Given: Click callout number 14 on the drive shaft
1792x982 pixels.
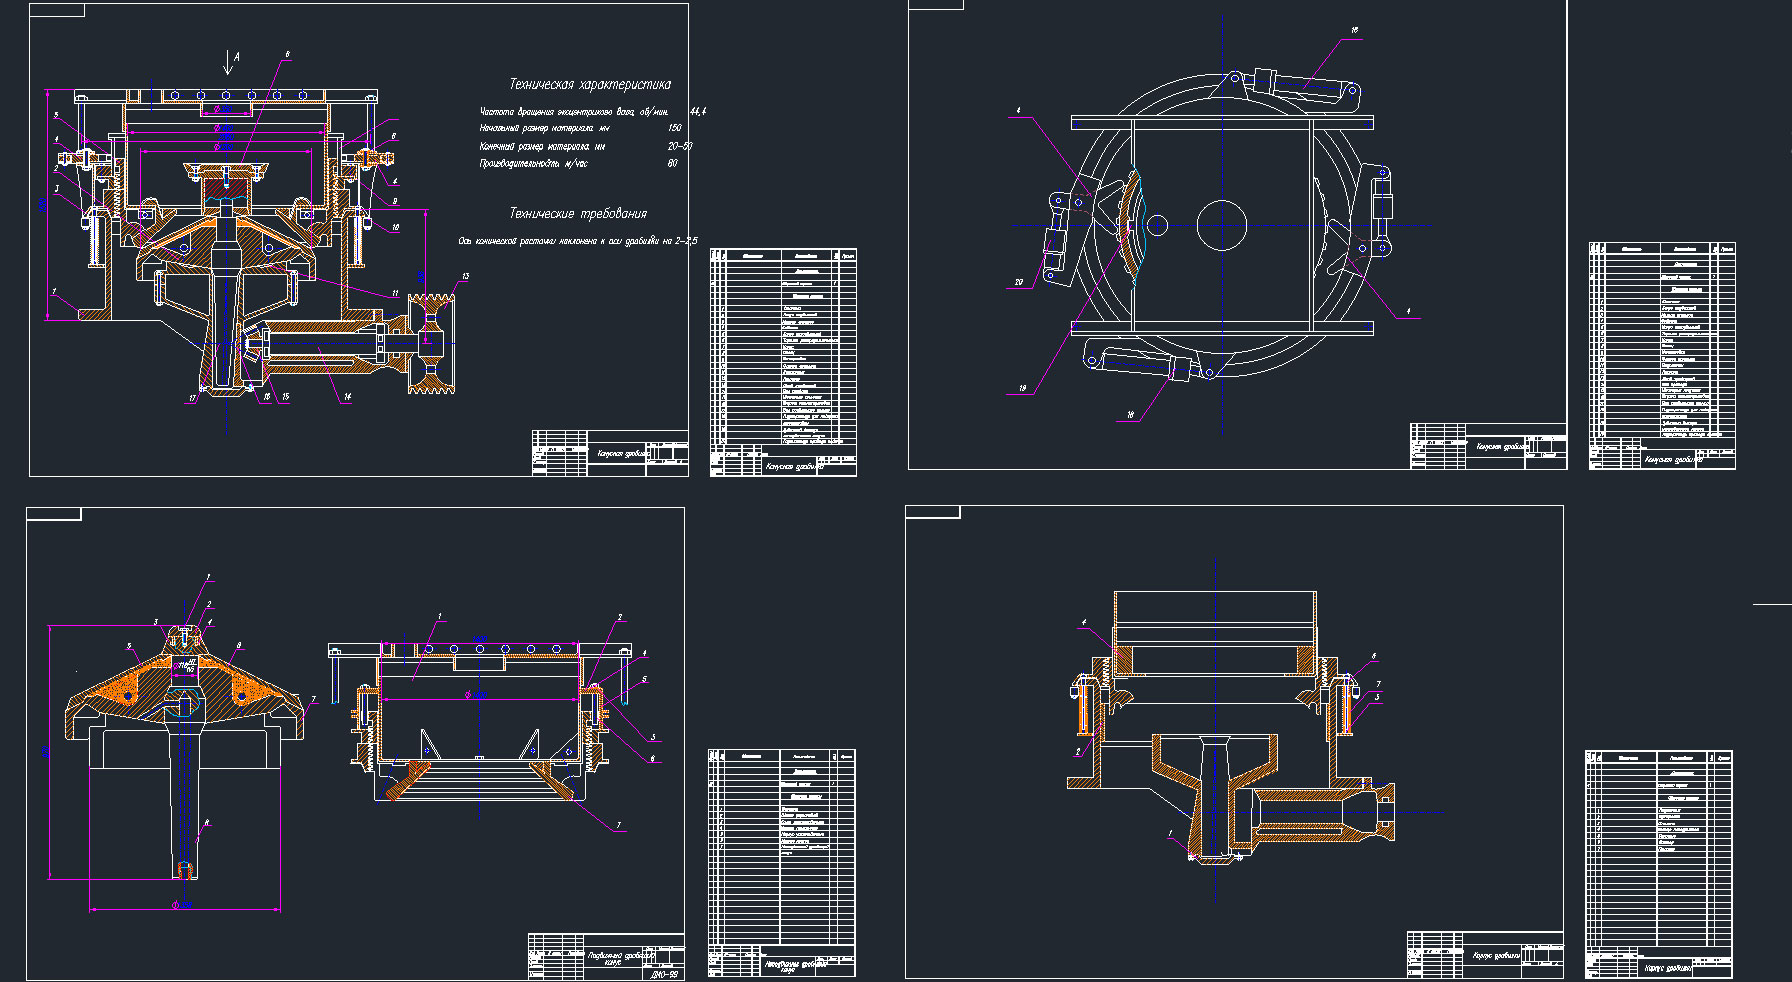Looking at the screenshot, I should click(347, 397).
